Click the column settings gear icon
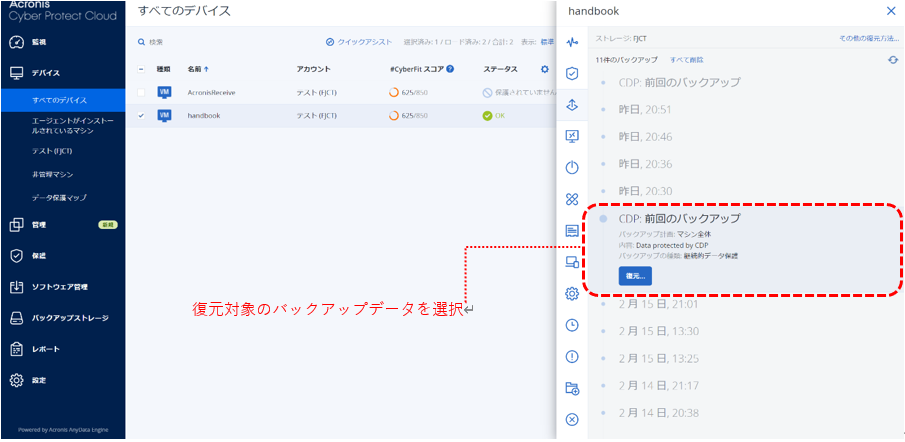Screen dimensions: 905x442 pyautogui.click(x=545, y=69)
